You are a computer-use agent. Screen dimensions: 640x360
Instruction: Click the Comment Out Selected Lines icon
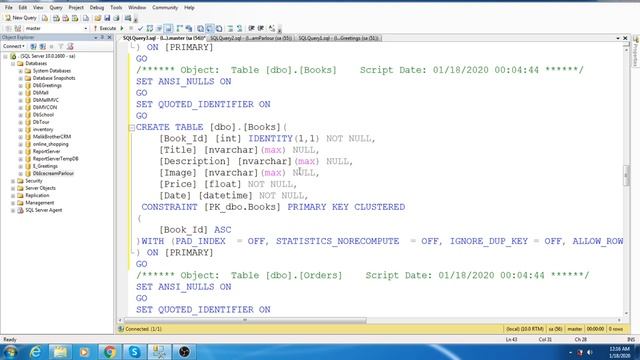pos(230,28)
